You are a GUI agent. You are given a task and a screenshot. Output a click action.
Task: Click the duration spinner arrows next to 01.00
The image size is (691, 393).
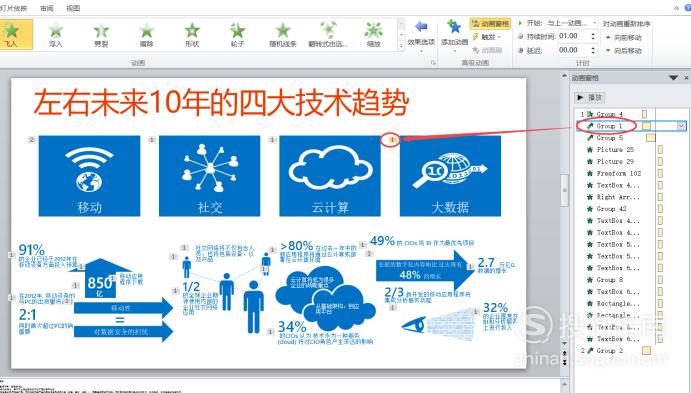[593, 36]
